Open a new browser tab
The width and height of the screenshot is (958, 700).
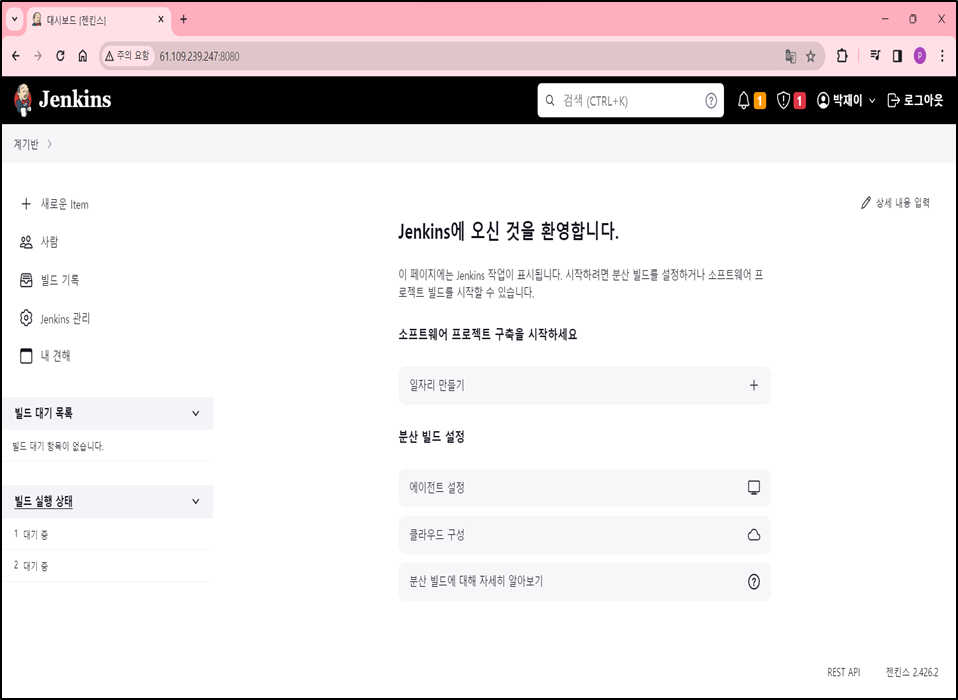[183, 20]
